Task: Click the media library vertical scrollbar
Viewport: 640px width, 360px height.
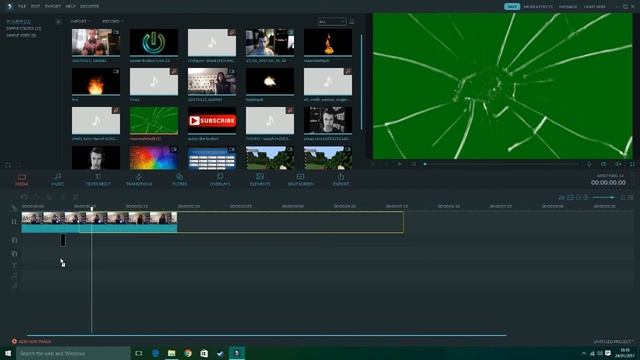Action: pos(361,82)
